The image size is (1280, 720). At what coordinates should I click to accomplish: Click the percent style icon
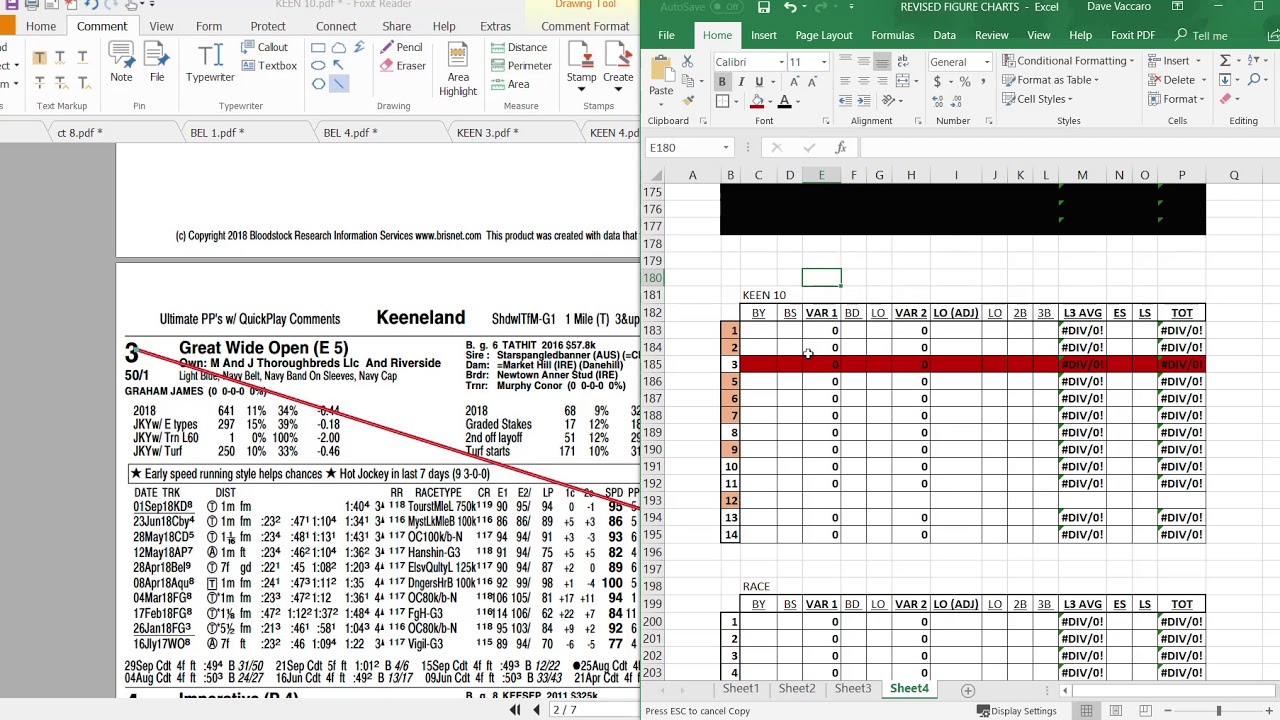(x=964, y=81)
